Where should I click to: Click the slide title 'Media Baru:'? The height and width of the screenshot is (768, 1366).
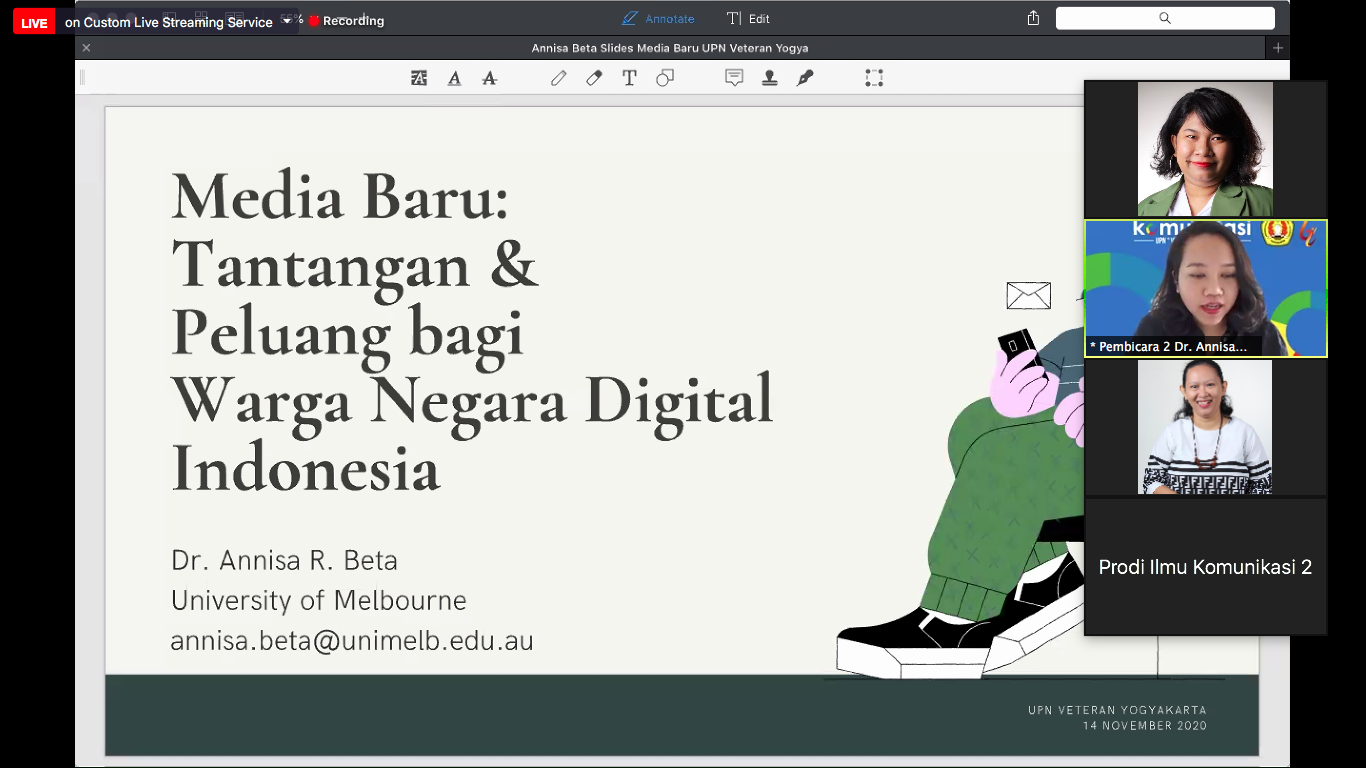point(341,197)
